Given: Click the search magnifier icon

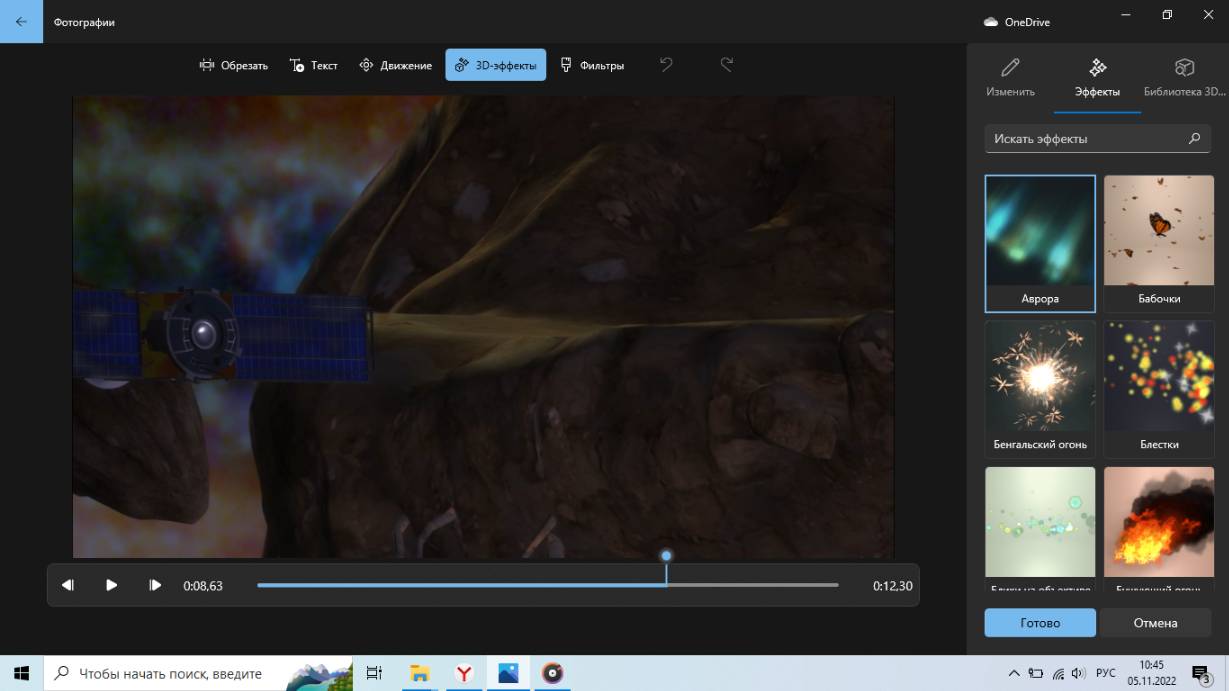Looking at the screenshot, I should point(1194,139).
